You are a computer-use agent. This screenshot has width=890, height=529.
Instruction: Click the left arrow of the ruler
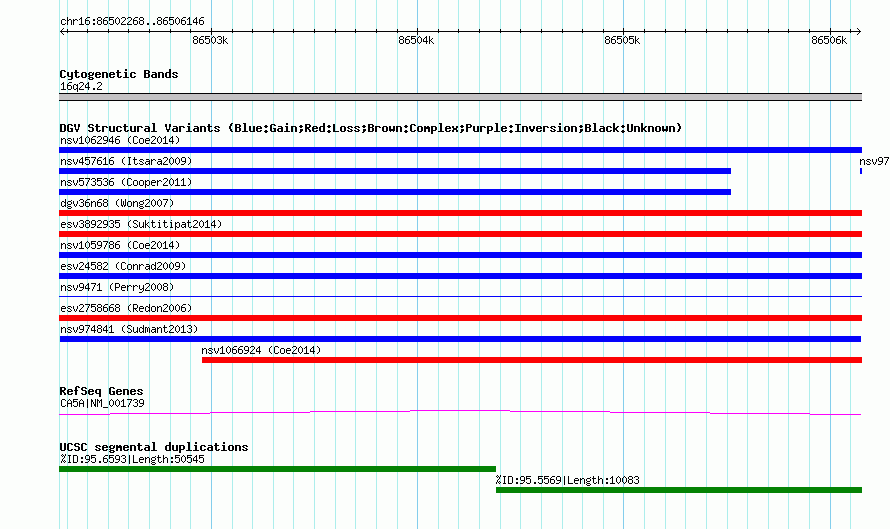tap(62, 31)
